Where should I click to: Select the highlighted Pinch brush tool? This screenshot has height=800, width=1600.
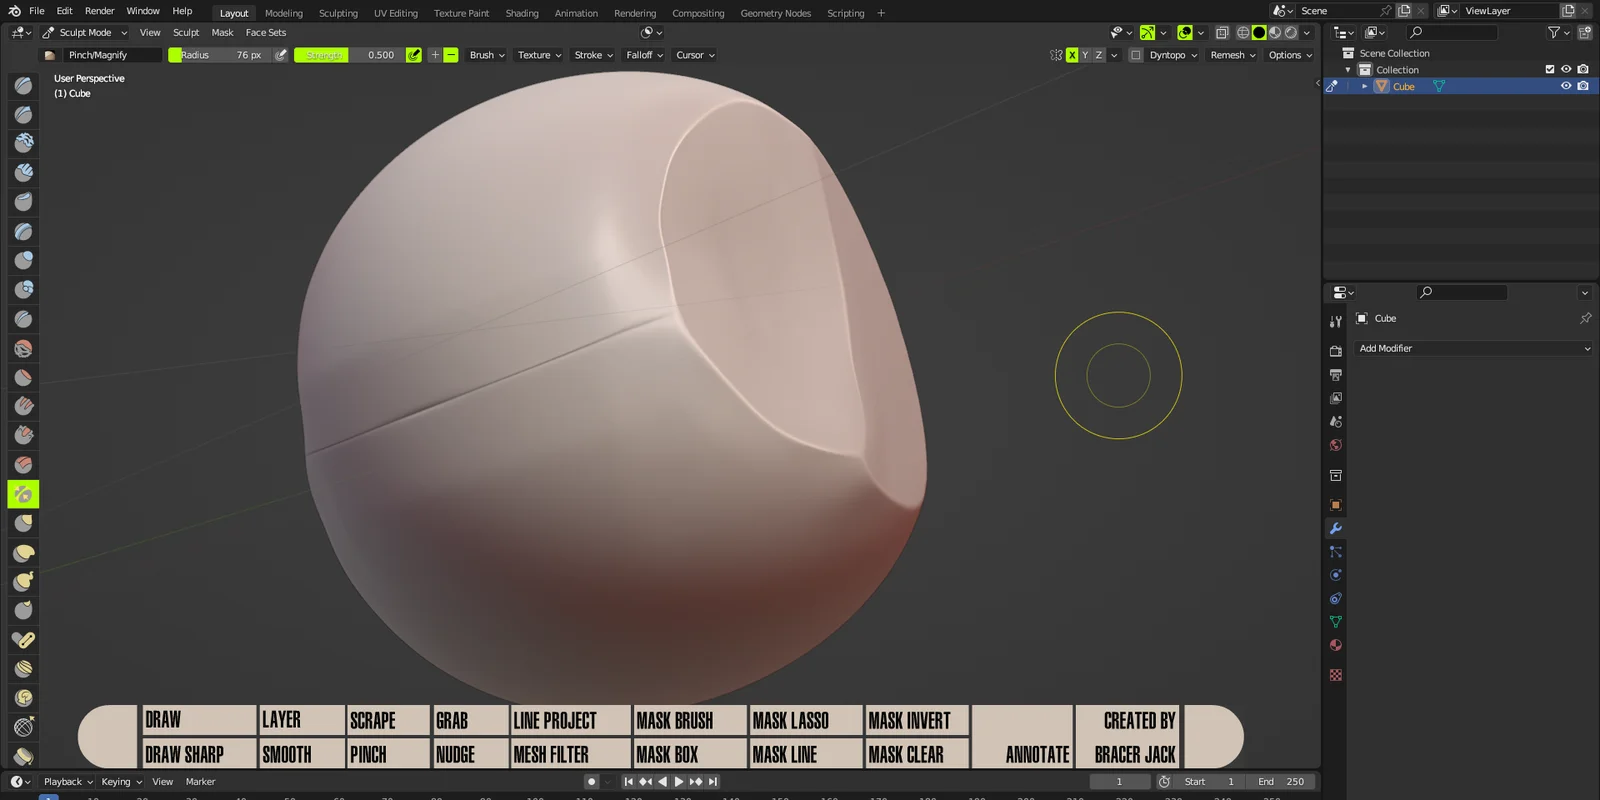(x=23, y=494)
